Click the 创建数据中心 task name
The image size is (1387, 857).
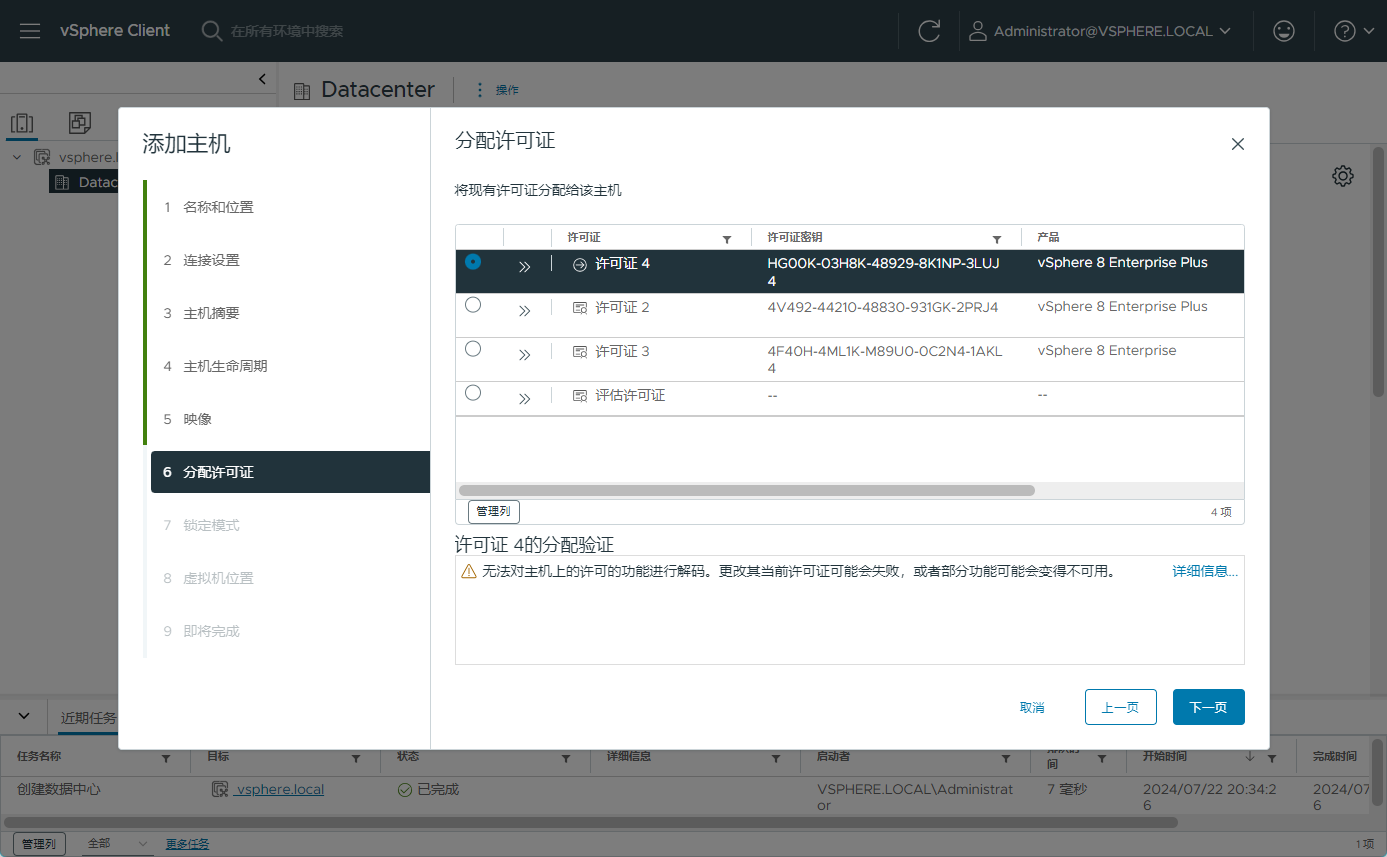(59, 789)
